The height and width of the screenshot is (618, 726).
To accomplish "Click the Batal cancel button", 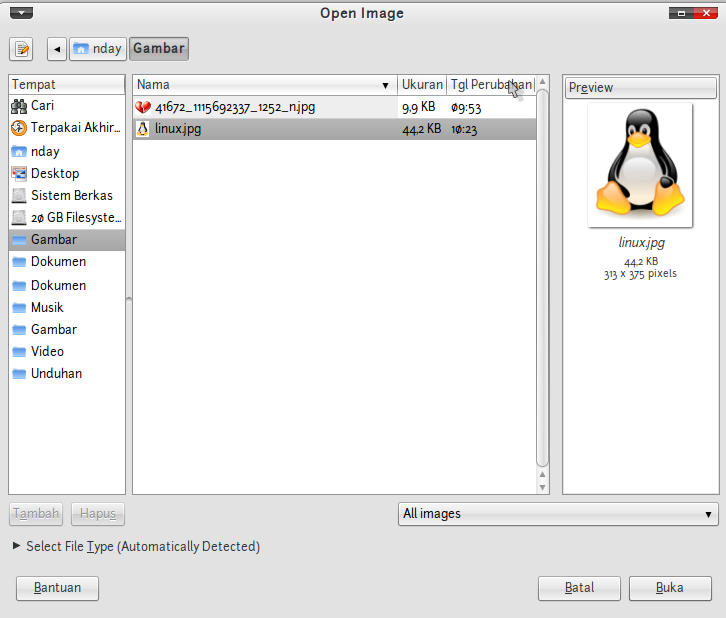I will point(579,588).
